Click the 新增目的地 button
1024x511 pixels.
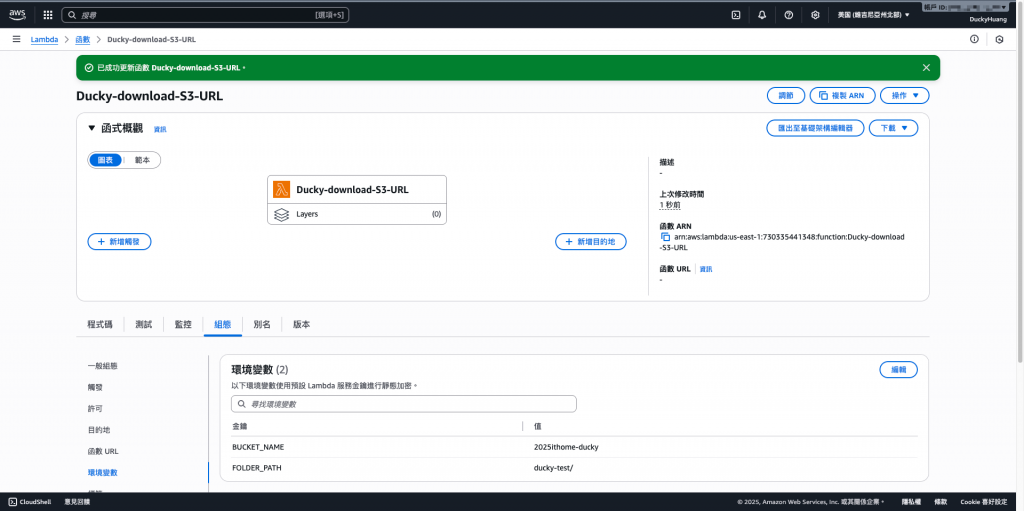pos(590,242)
